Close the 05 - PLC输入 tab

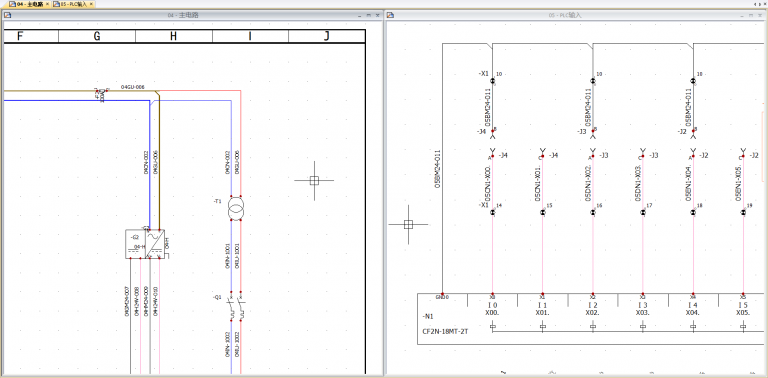[91, 4]
